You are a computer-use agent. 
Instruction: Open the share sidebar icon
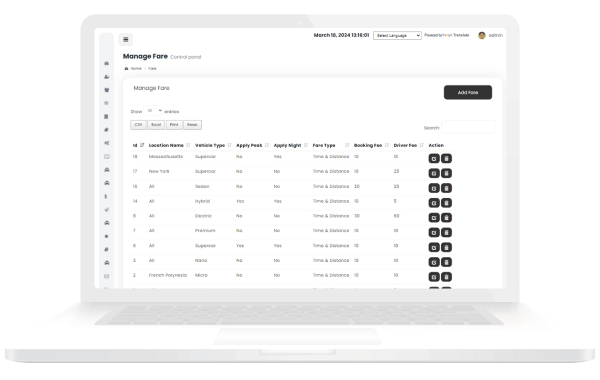coord(107,143)
